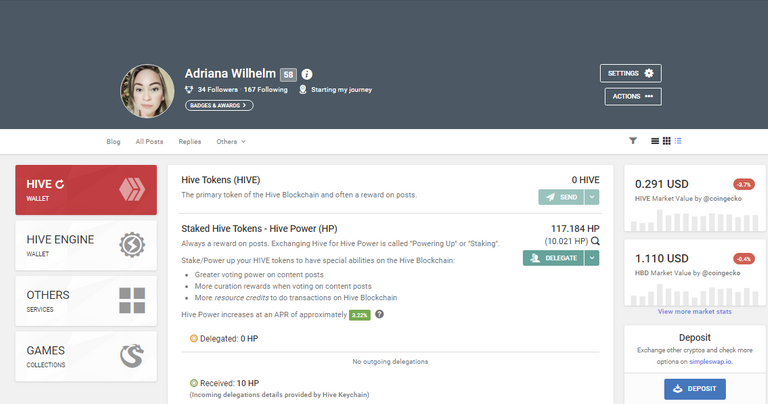The image size is (768, 404).
Task: Click Adriana Wilhelm's profile avatar
Action: pos(148,91)
